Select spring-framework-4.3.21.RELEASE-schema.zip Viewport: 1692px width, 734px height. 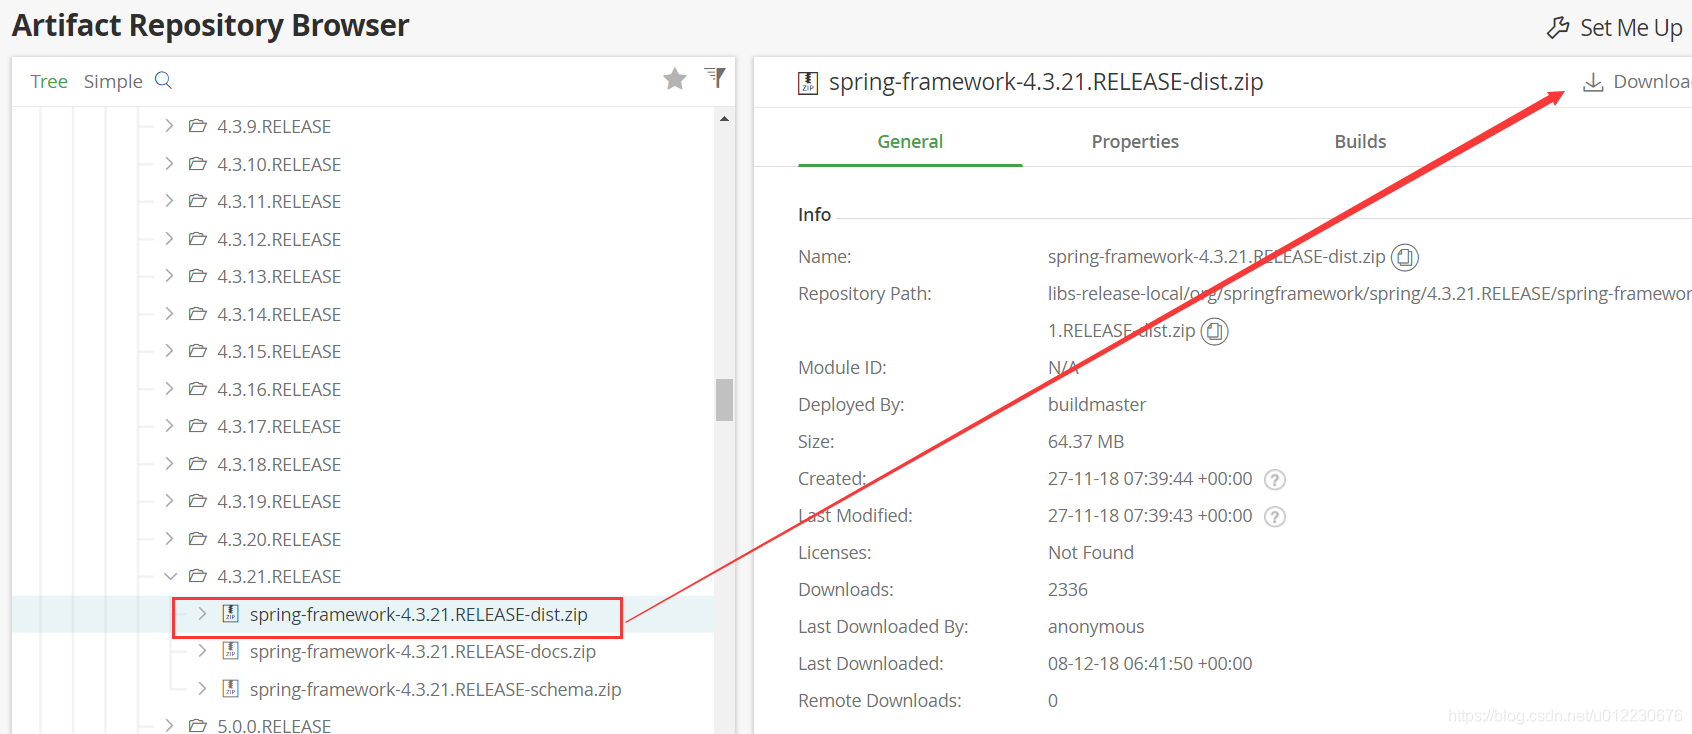[435, 689]
